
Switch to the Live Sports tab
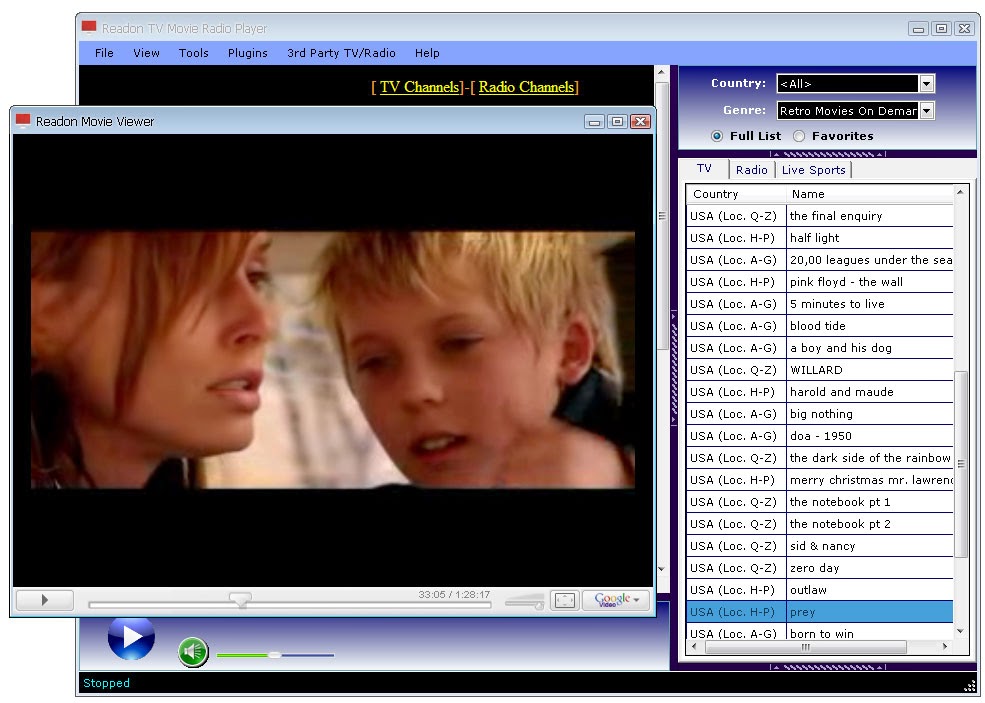pos(814,170)
